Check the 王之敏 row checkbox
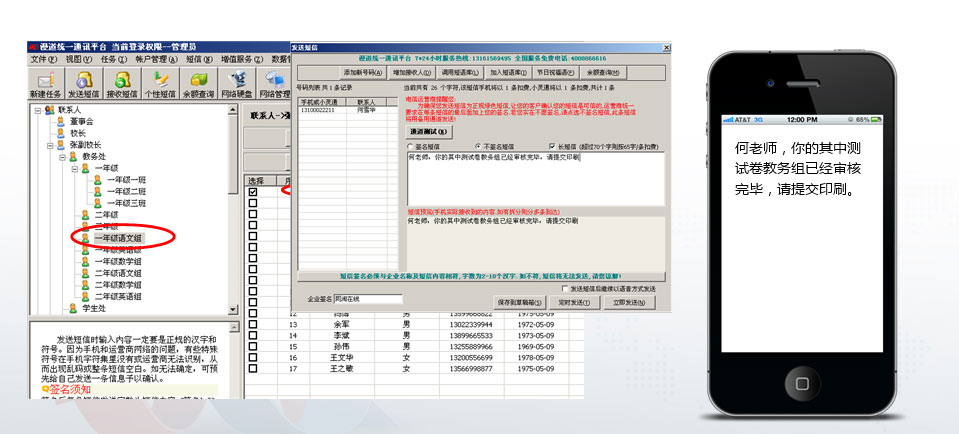The height and width of the screenshot is (434, 959). pyautogui.click(x=253, y=368)
